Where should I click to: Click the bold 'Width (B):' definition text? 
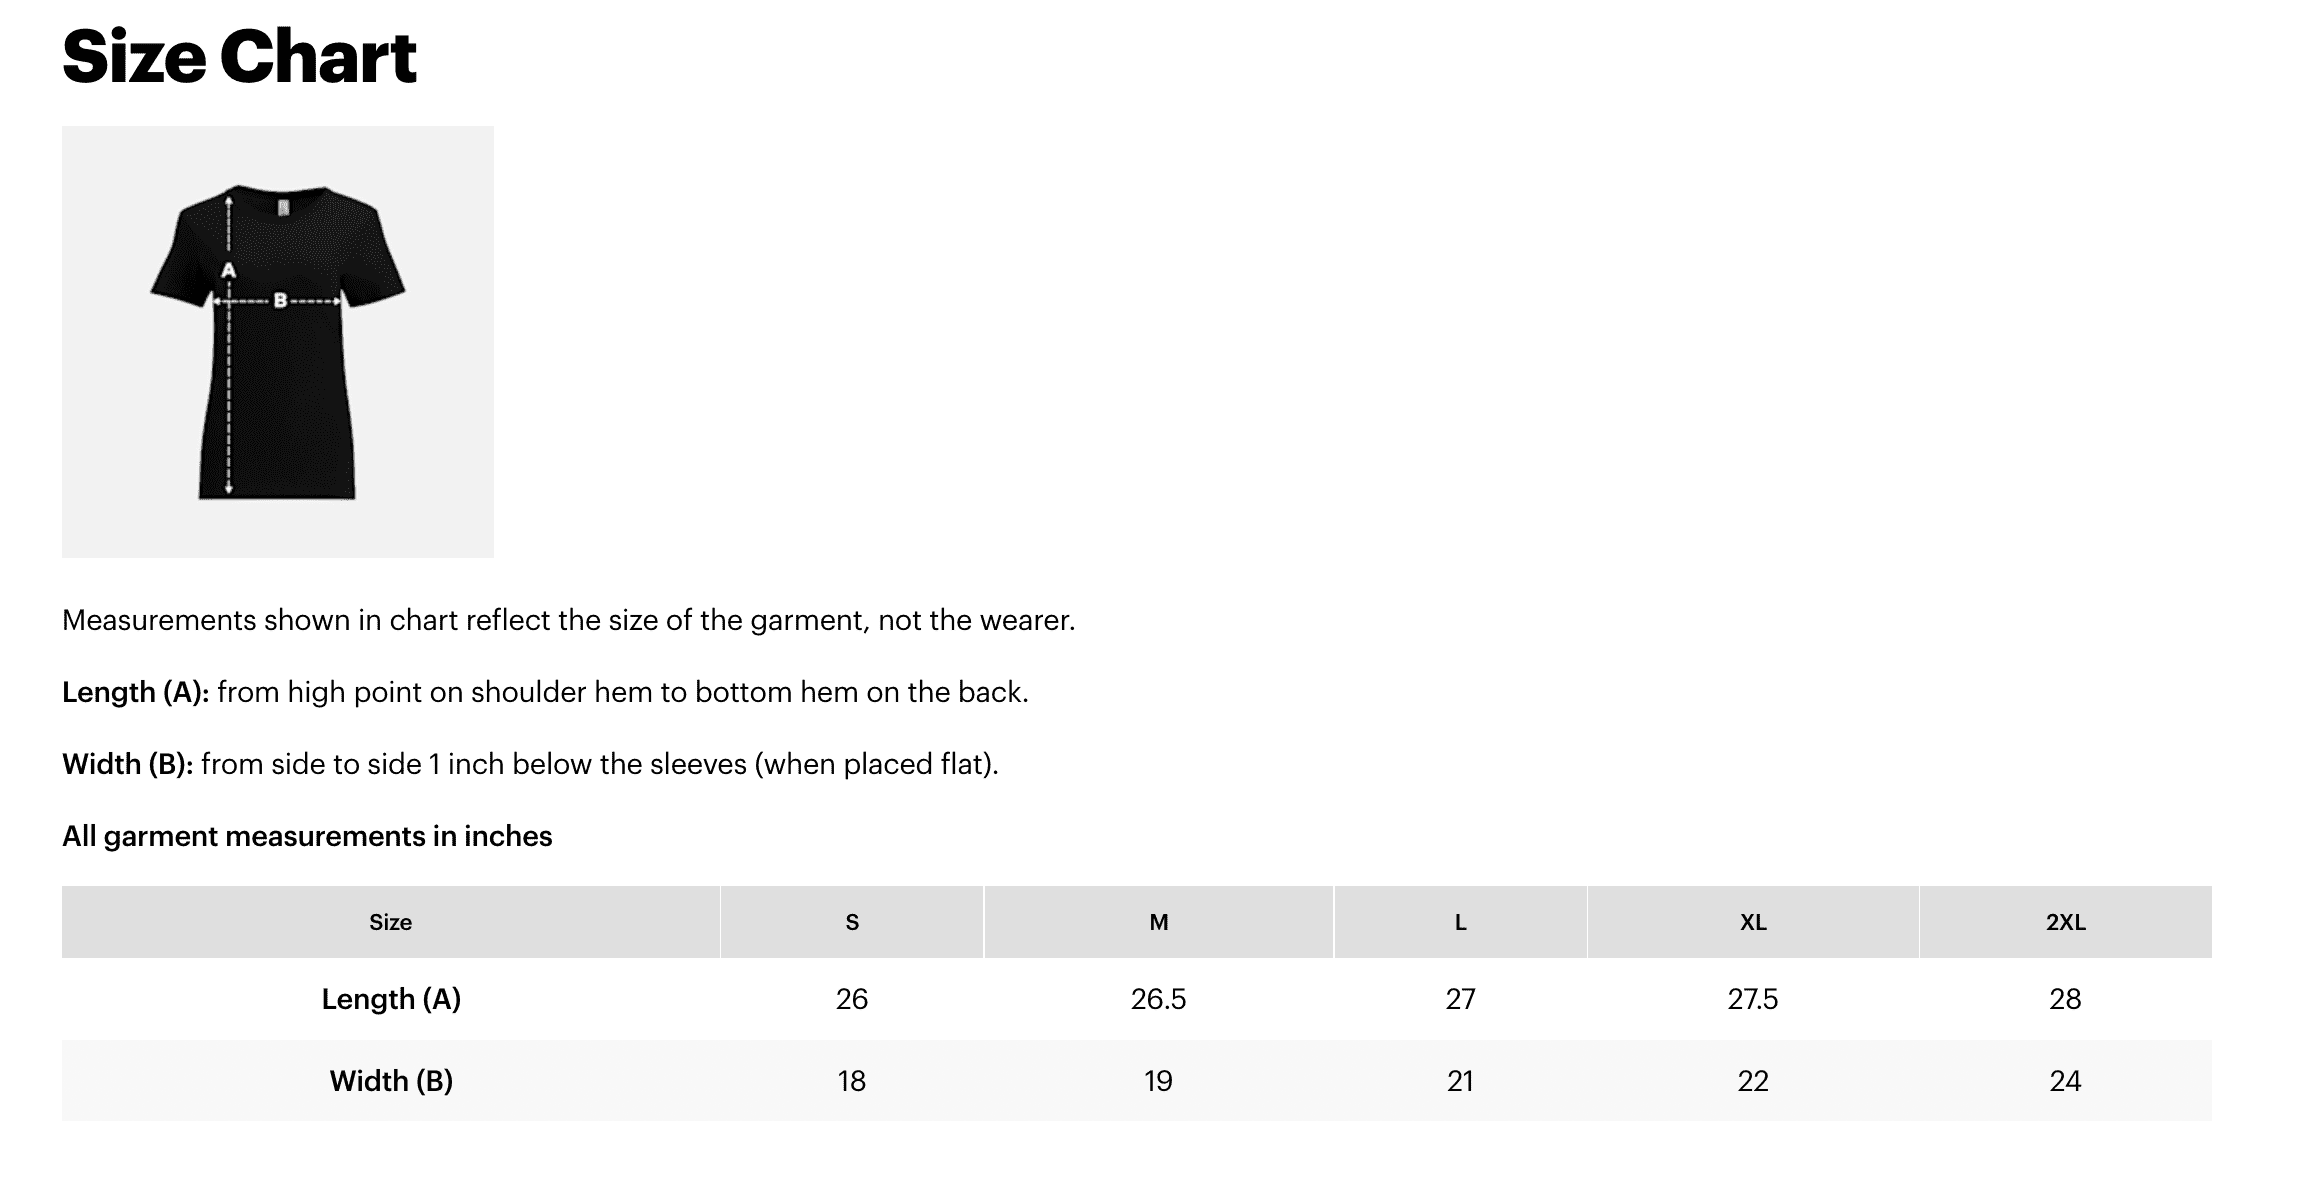[128, 764]
